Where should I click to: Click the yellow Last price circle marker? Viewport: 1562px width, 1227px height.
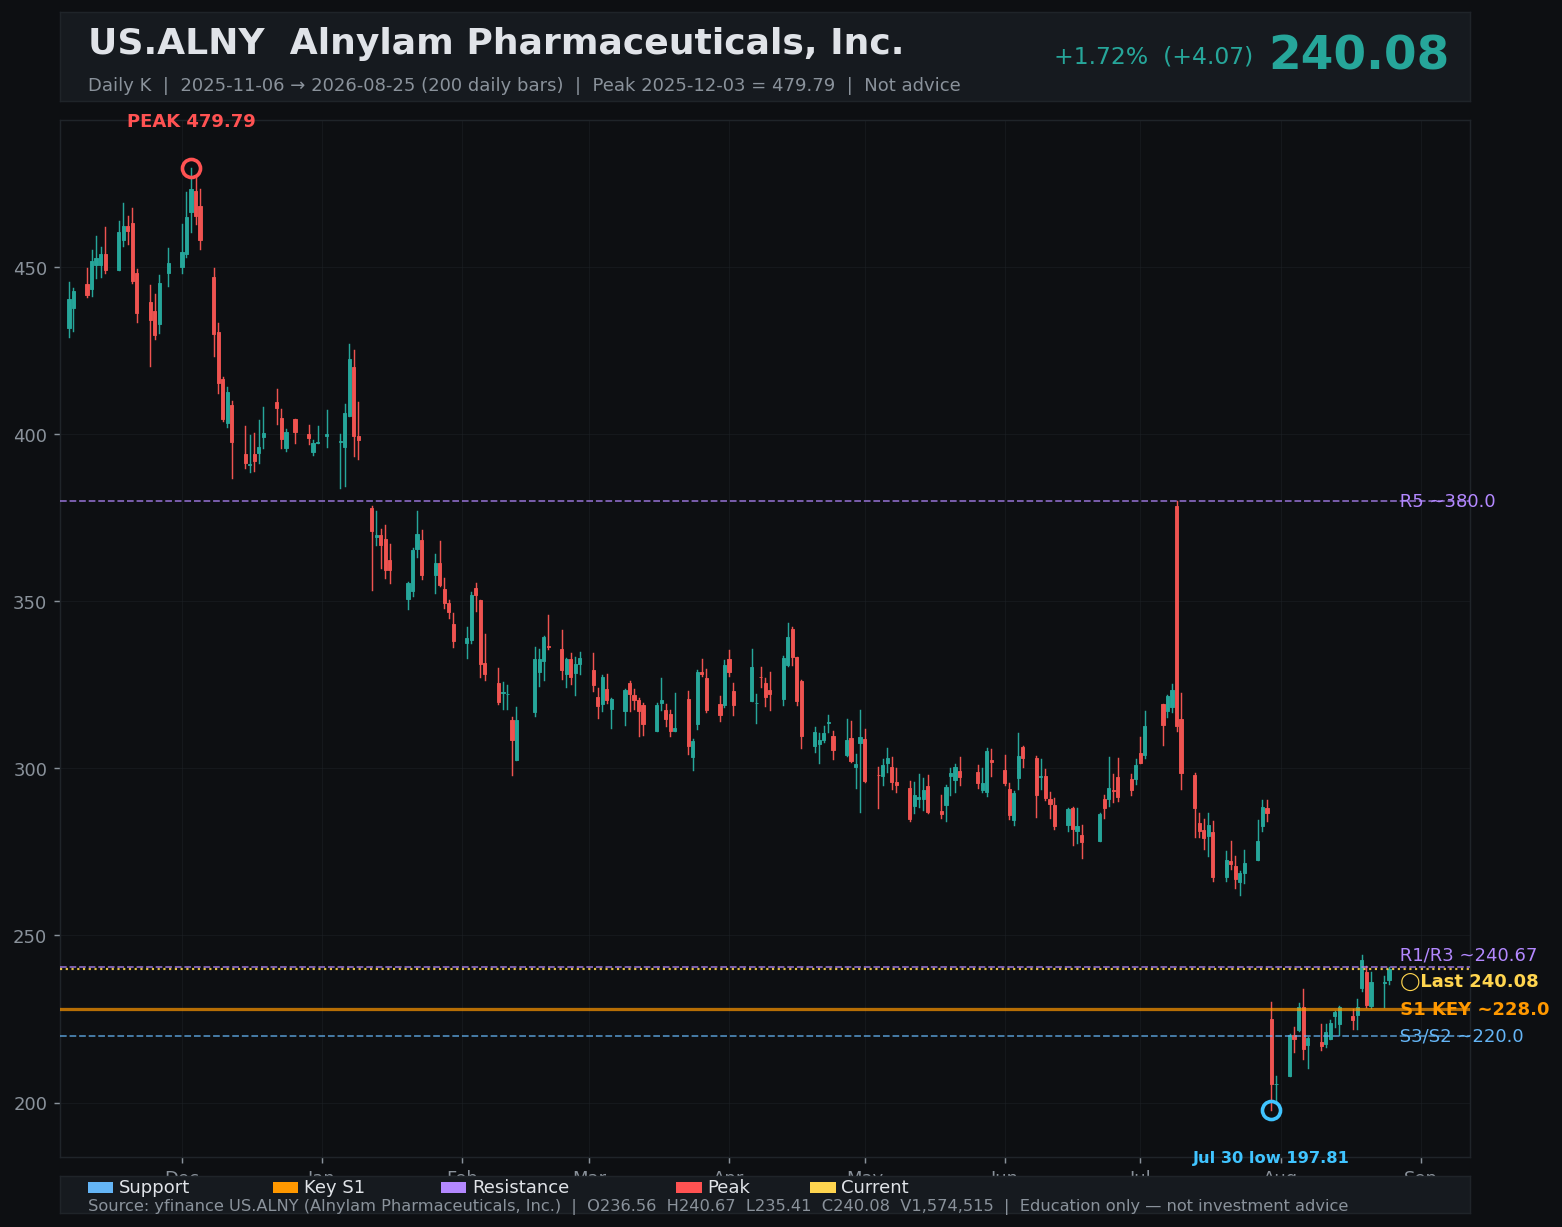point(1410,982)
